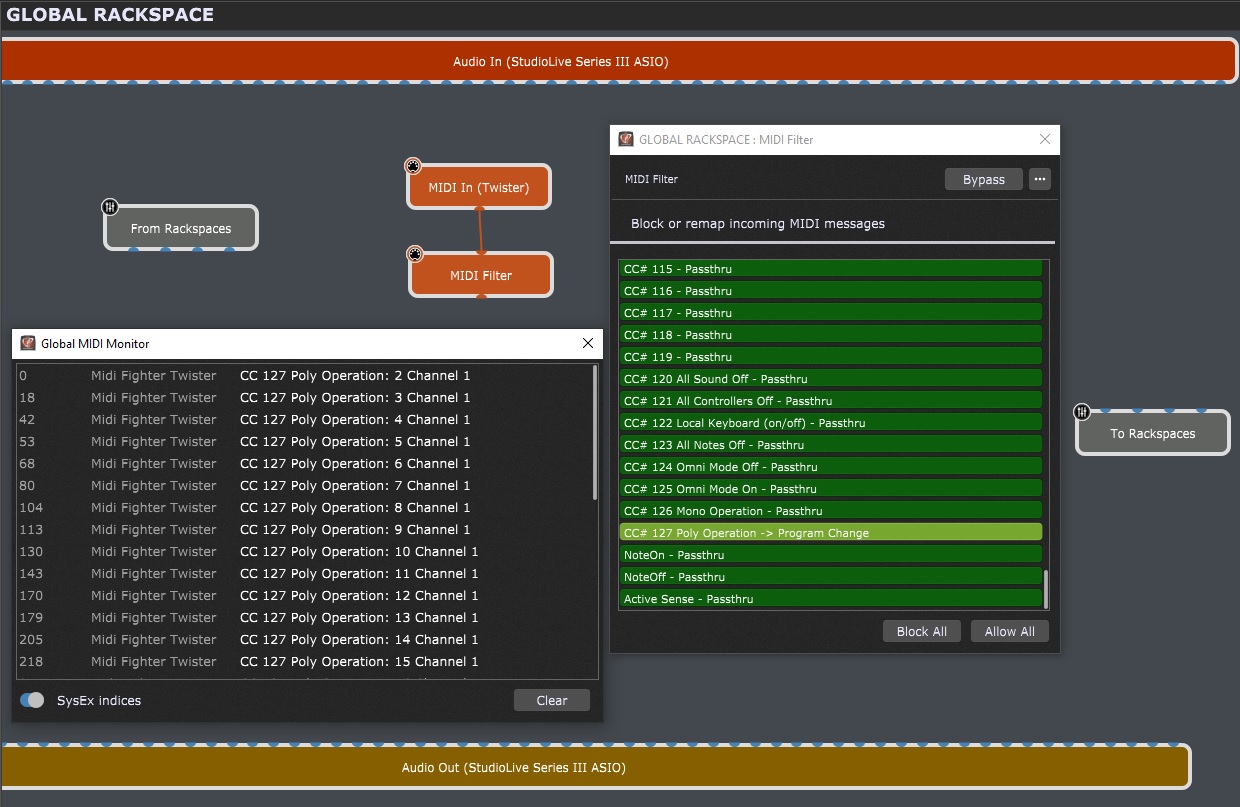Close the Global MIDI Monitor window
This screenshot has height=807, width=1240.
588,343
